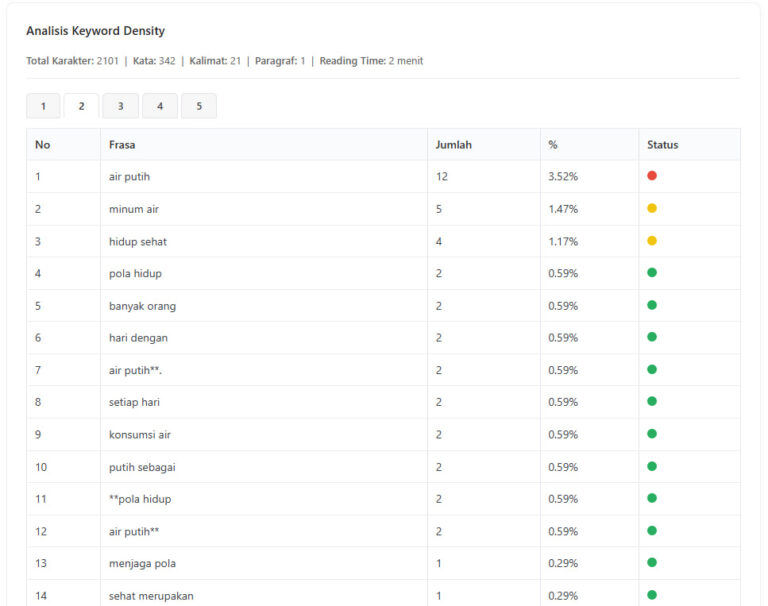Click the 'hari dengan' phrase cell
This screenshot has width=768, height=606.
point(138,338)
